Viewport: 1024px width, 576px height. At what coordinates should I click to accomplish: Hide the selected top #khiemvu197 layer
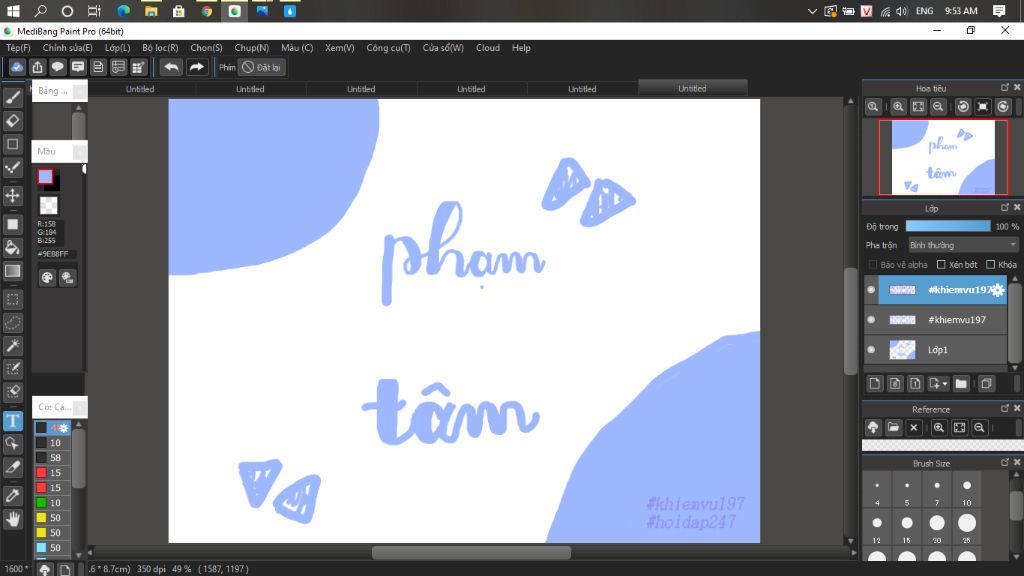point(871,289)
